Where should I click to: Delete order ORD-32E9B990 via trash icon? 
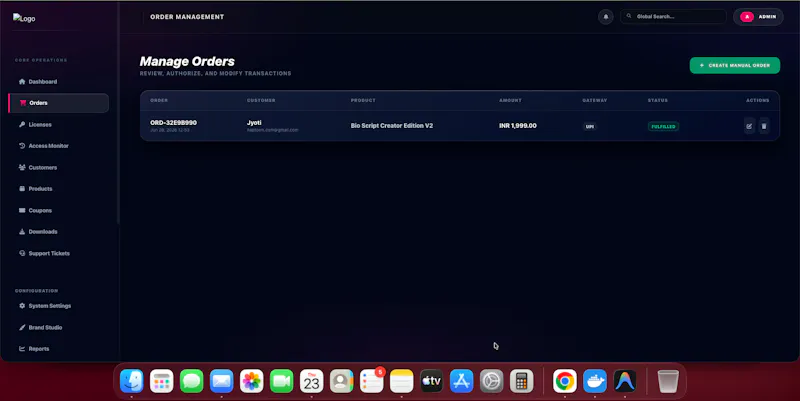[x=764, y=126]
